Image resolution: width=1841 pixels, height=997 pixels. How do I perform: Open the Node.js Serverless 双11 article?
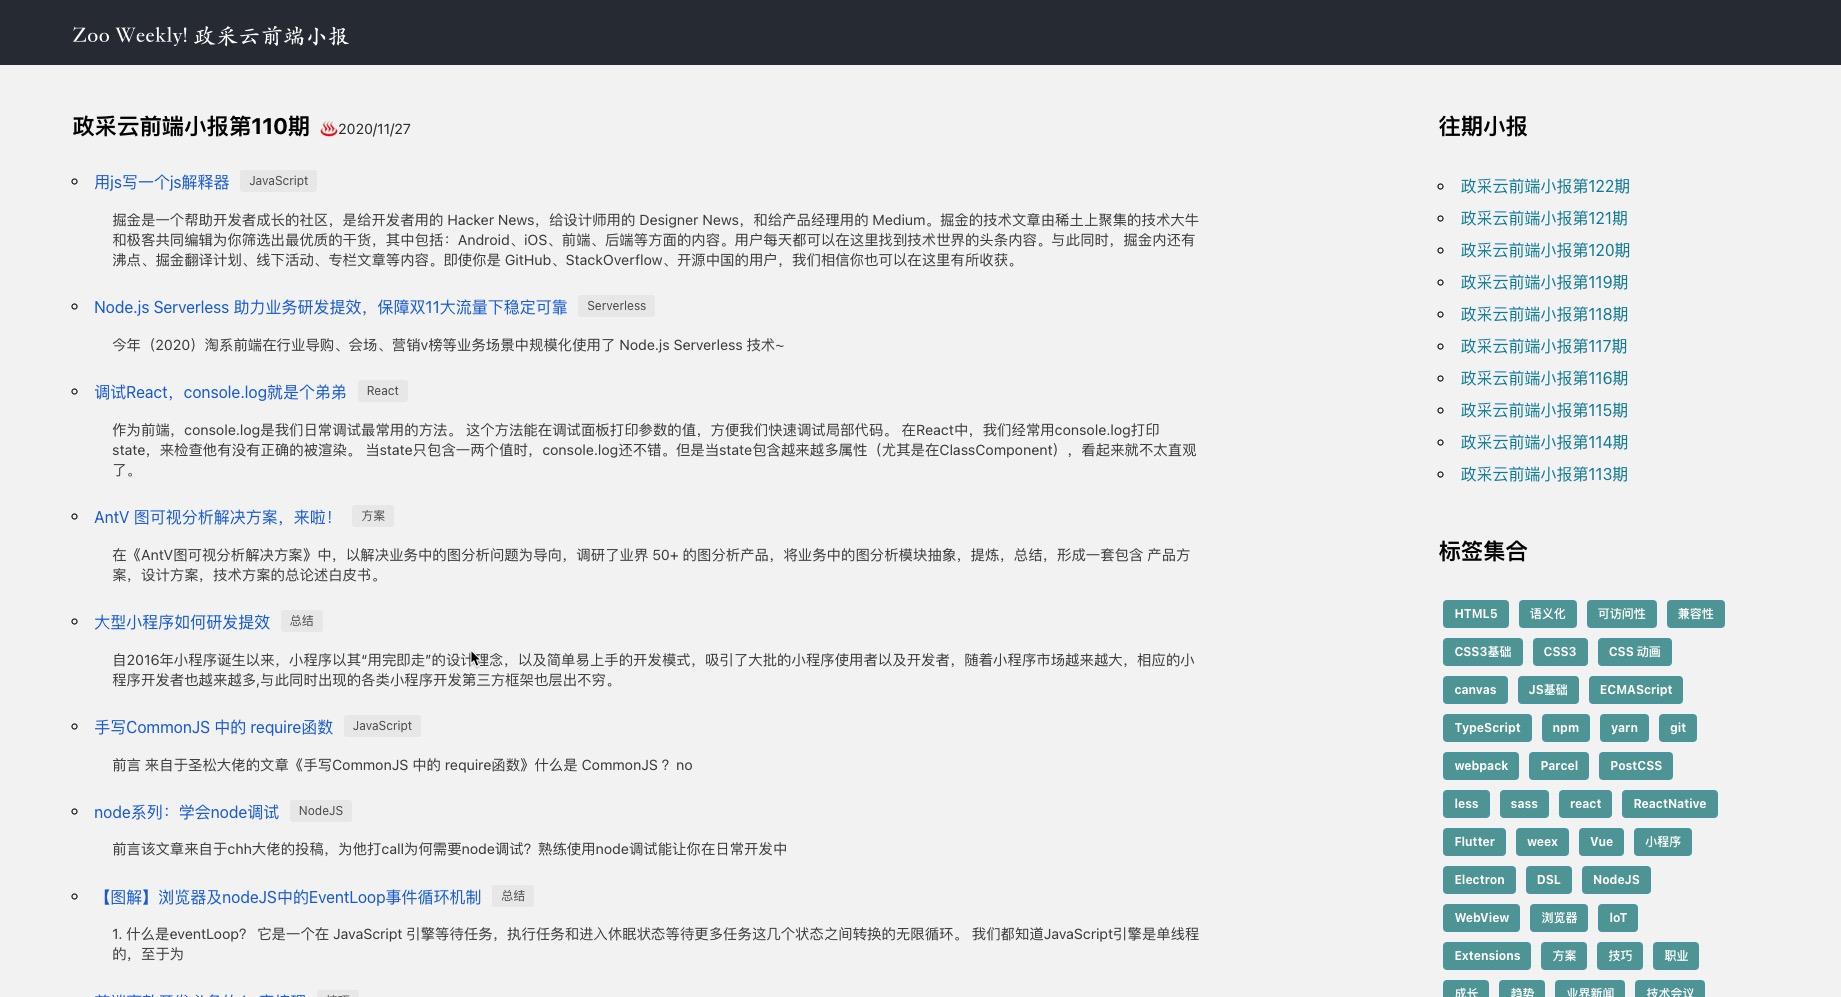click(x=330, y=307)
